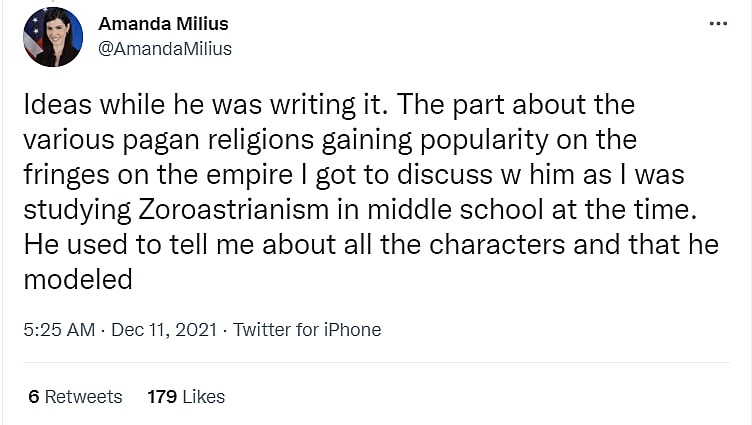View the 6 Retweets list
The image size is (752, 425).
coord(76,397)
